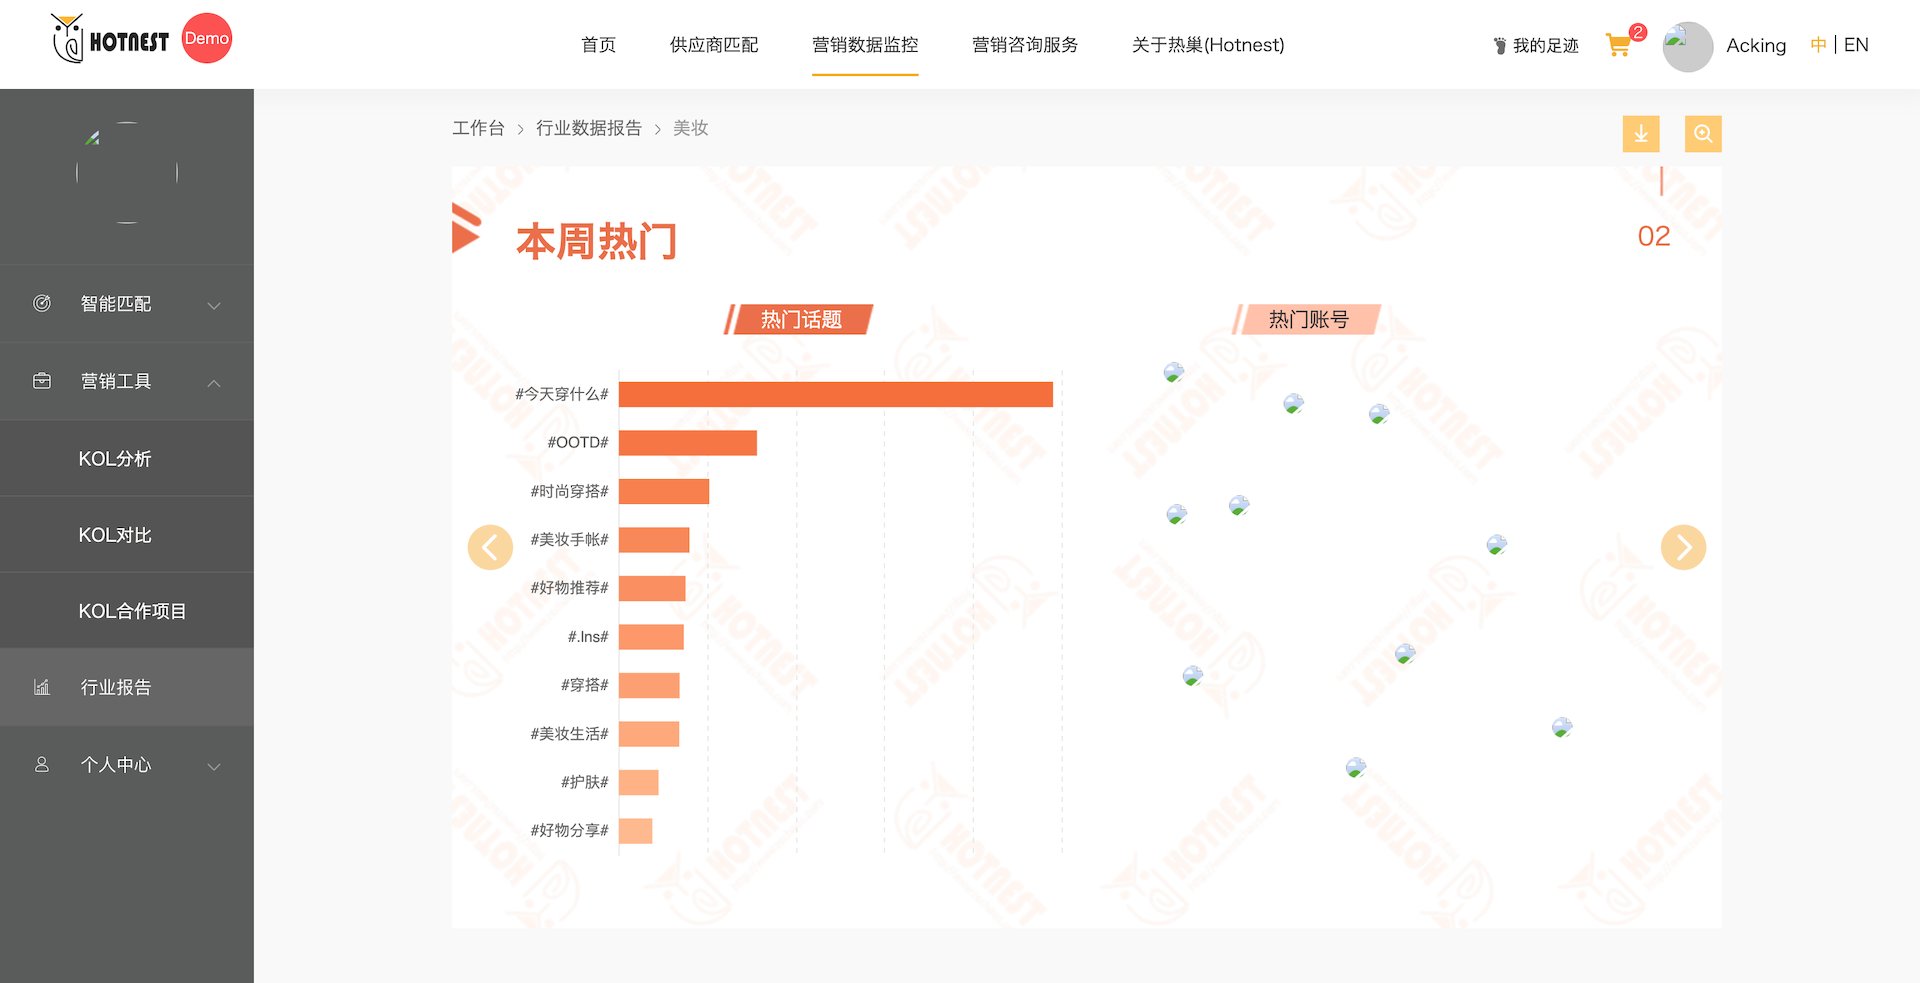
Task: Switch language to 中
Action: coord(1818,45)
